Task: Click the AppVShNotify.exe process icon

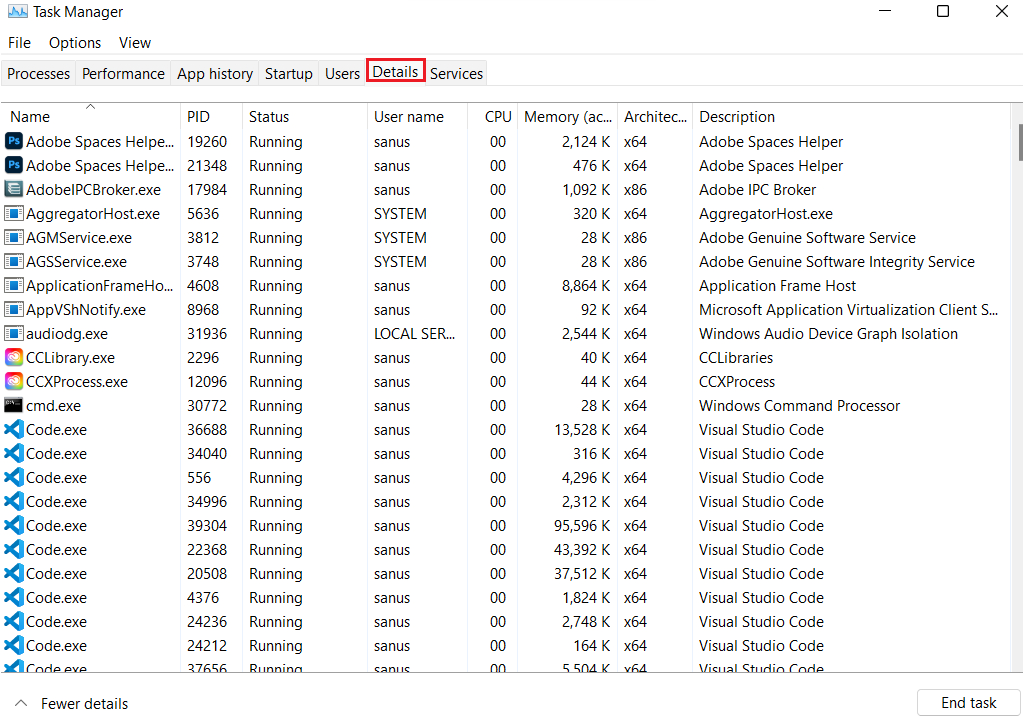Action: click(x=14, y=309)
